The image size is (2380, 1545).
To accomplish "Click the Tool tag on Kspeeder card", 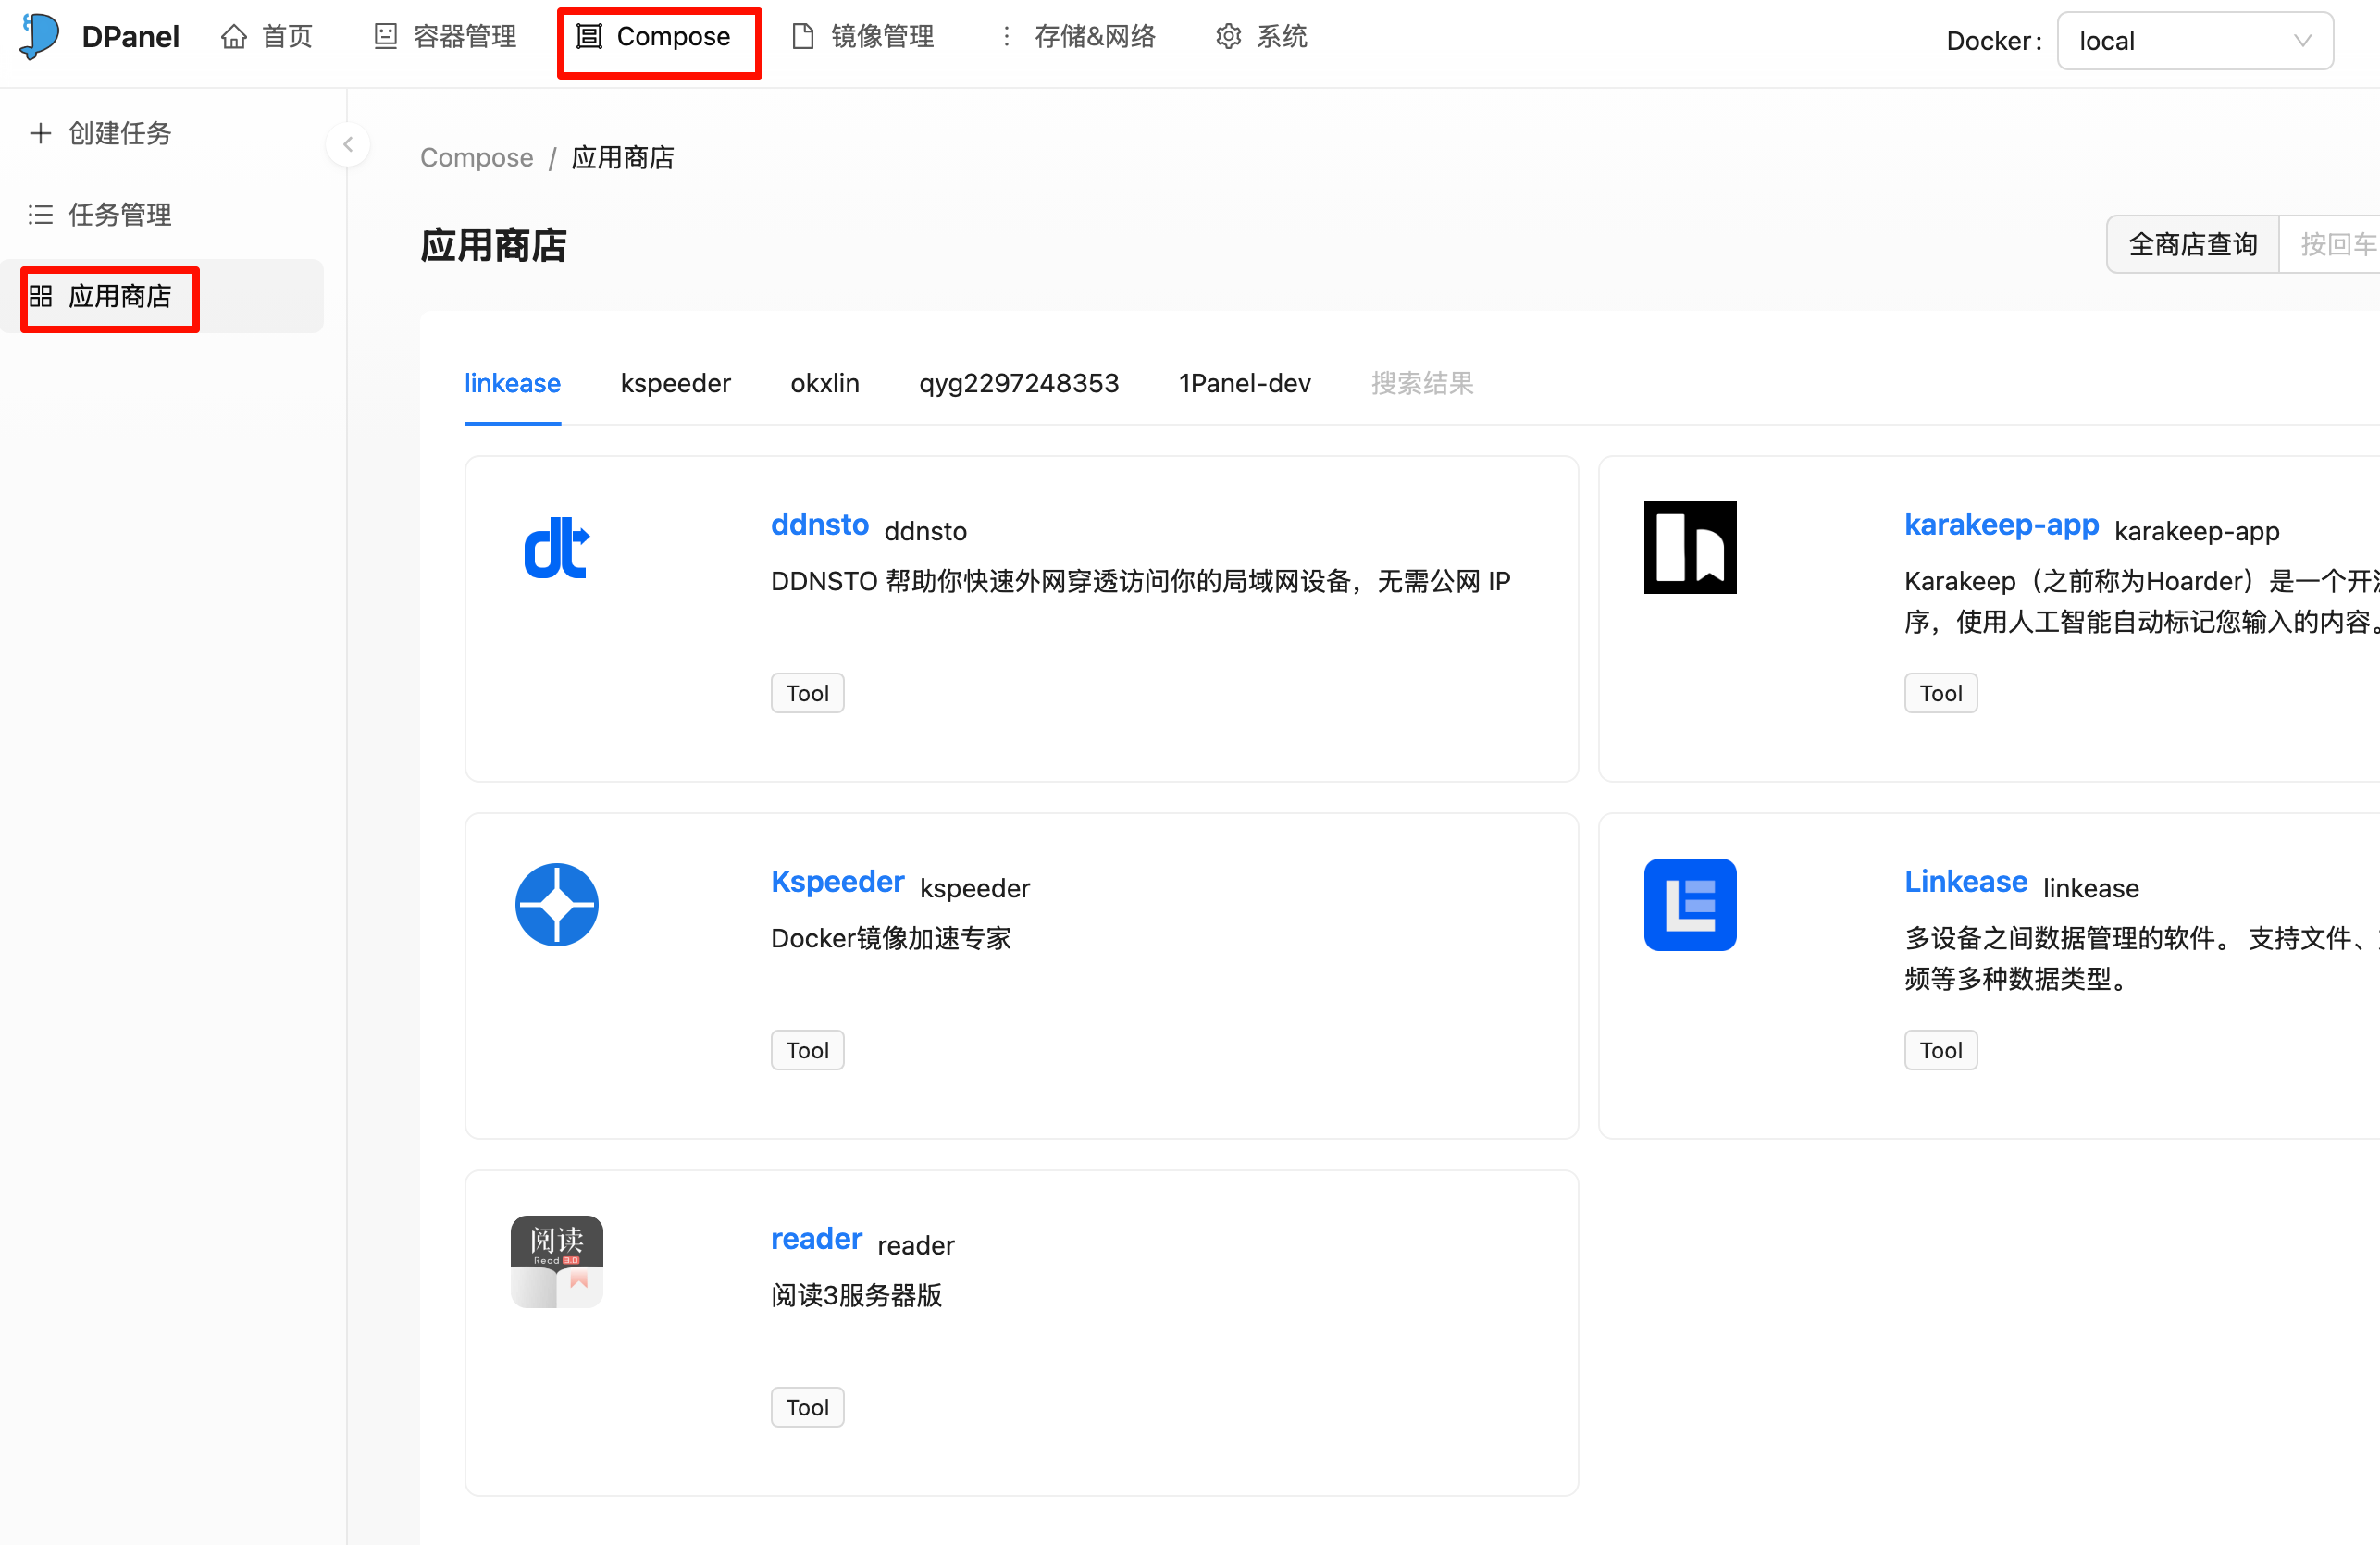I will pyautogui.click(x=807, y=1050).
